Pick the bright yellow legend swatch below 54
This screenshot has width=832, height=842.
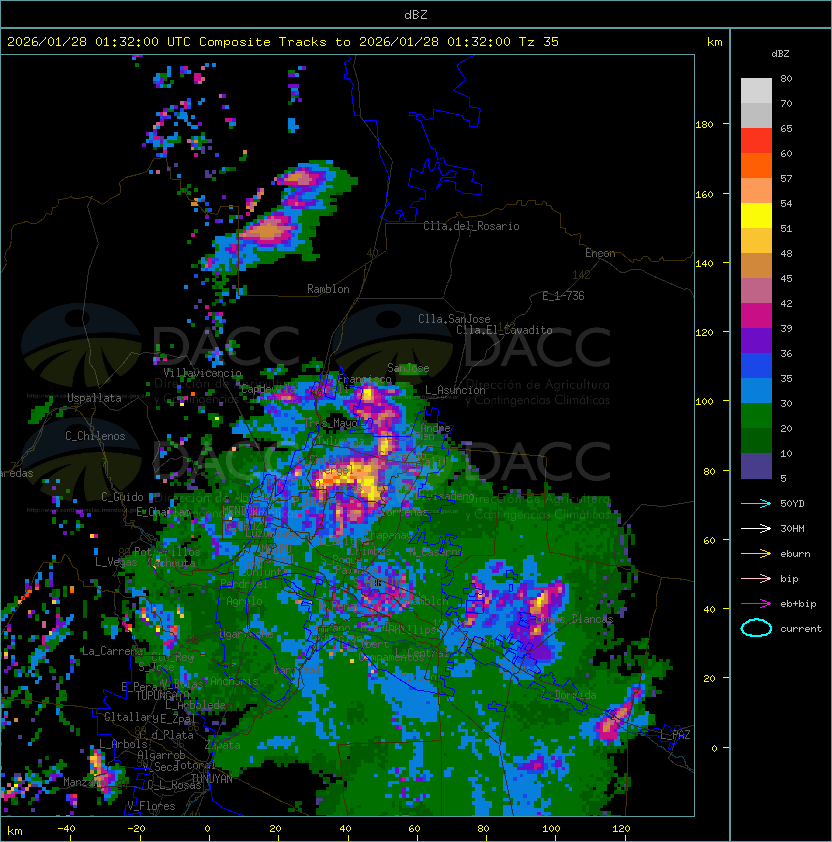[756, 216]
